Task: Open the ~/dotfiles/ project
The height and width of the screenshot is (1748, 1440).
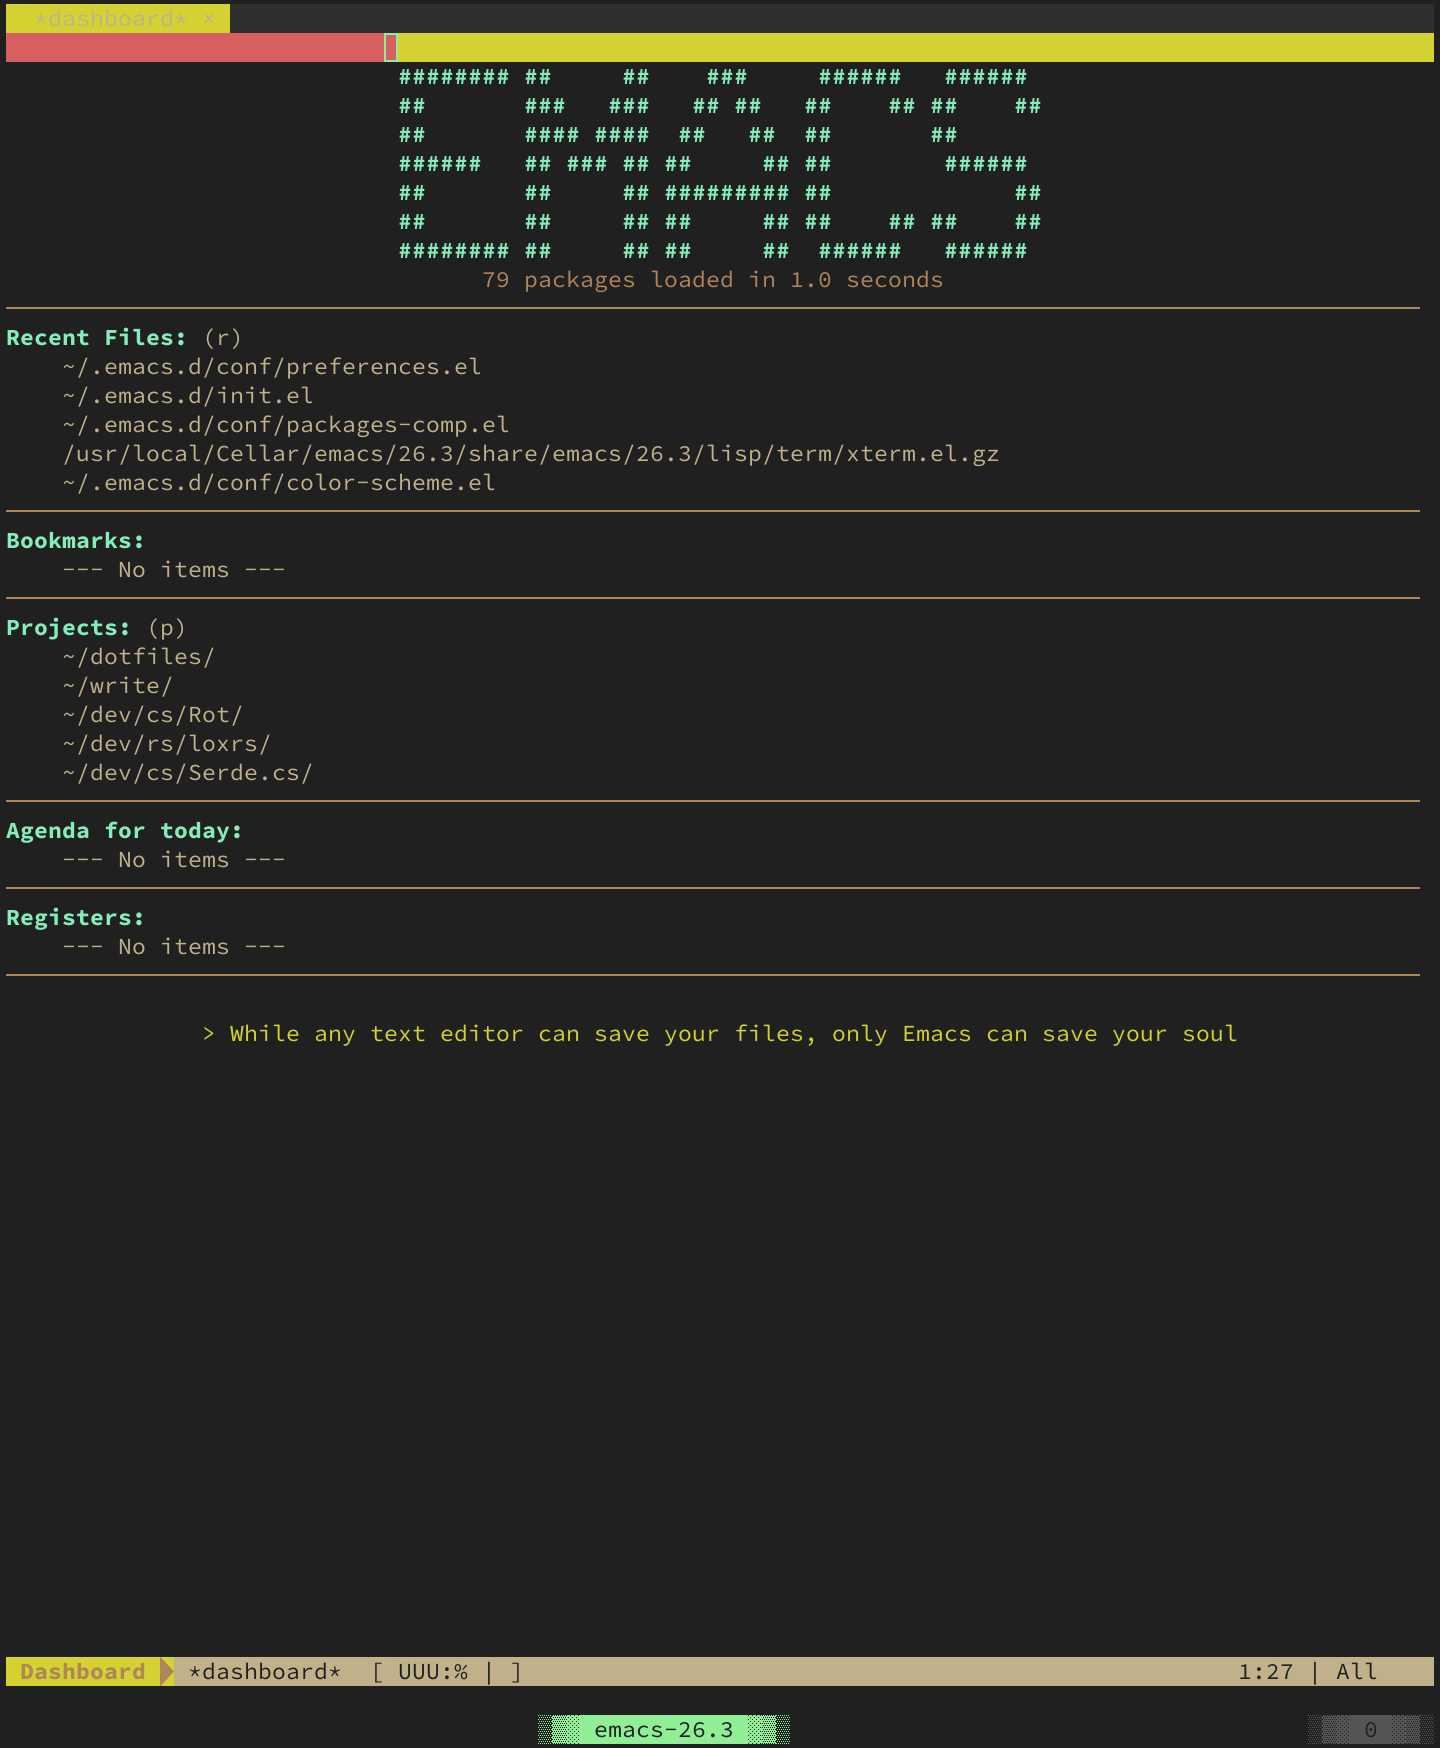Action: [x=139, y=657]
